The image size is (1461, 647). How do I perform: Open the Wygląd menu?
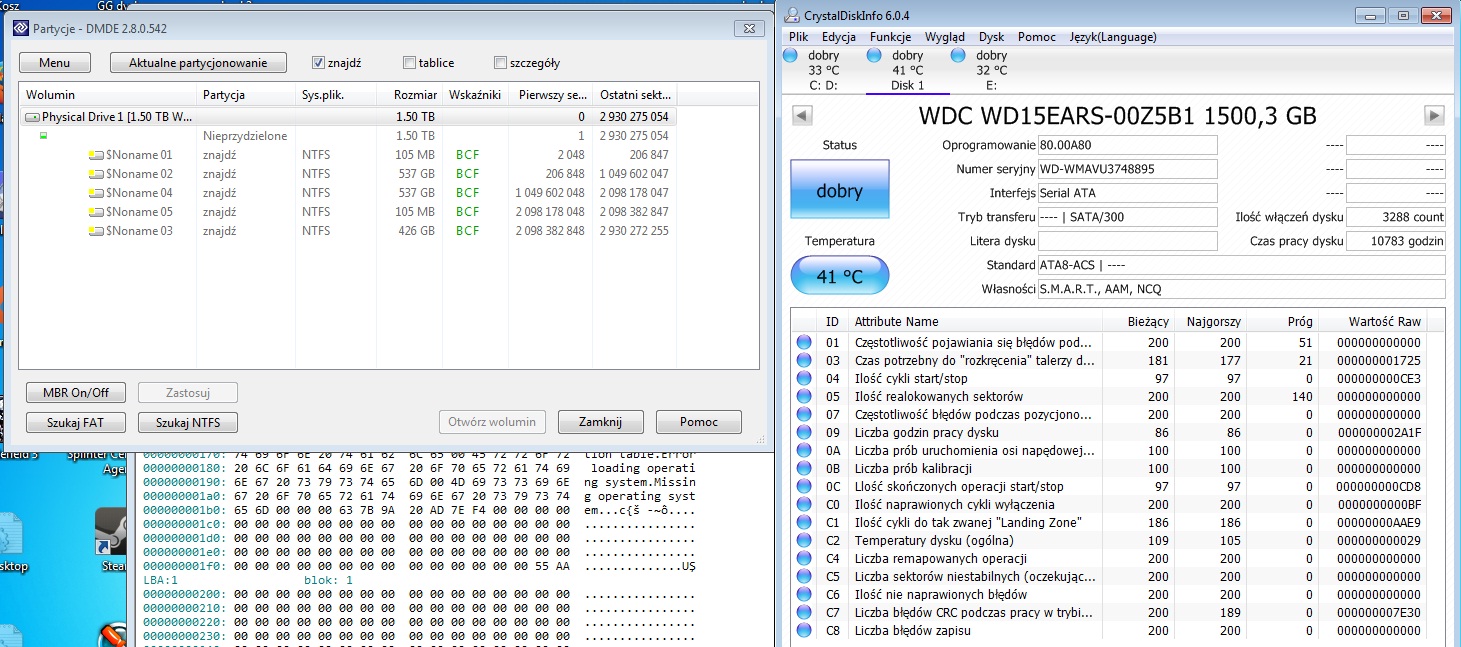tap(945, 37)
